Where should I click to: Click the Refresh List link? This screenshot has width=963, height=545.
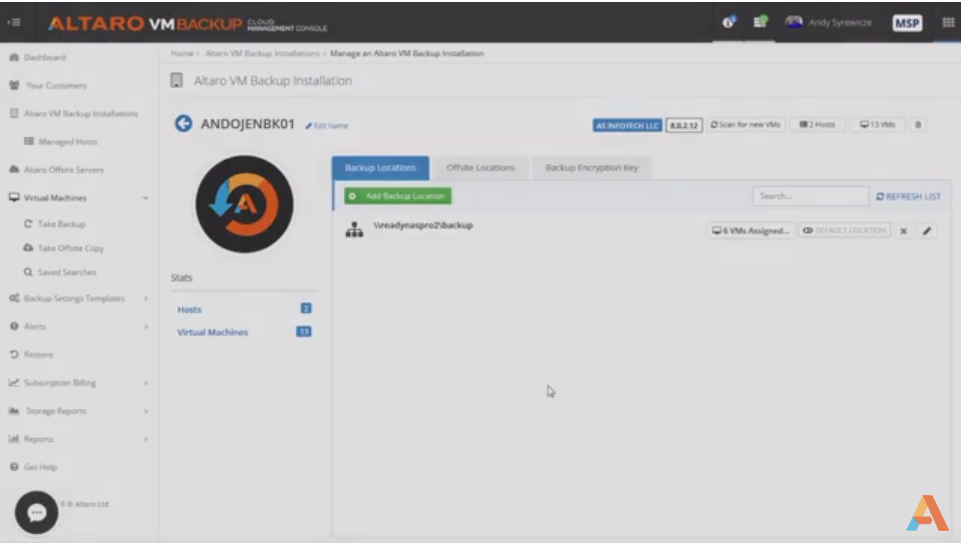click(x=907, y=197)
